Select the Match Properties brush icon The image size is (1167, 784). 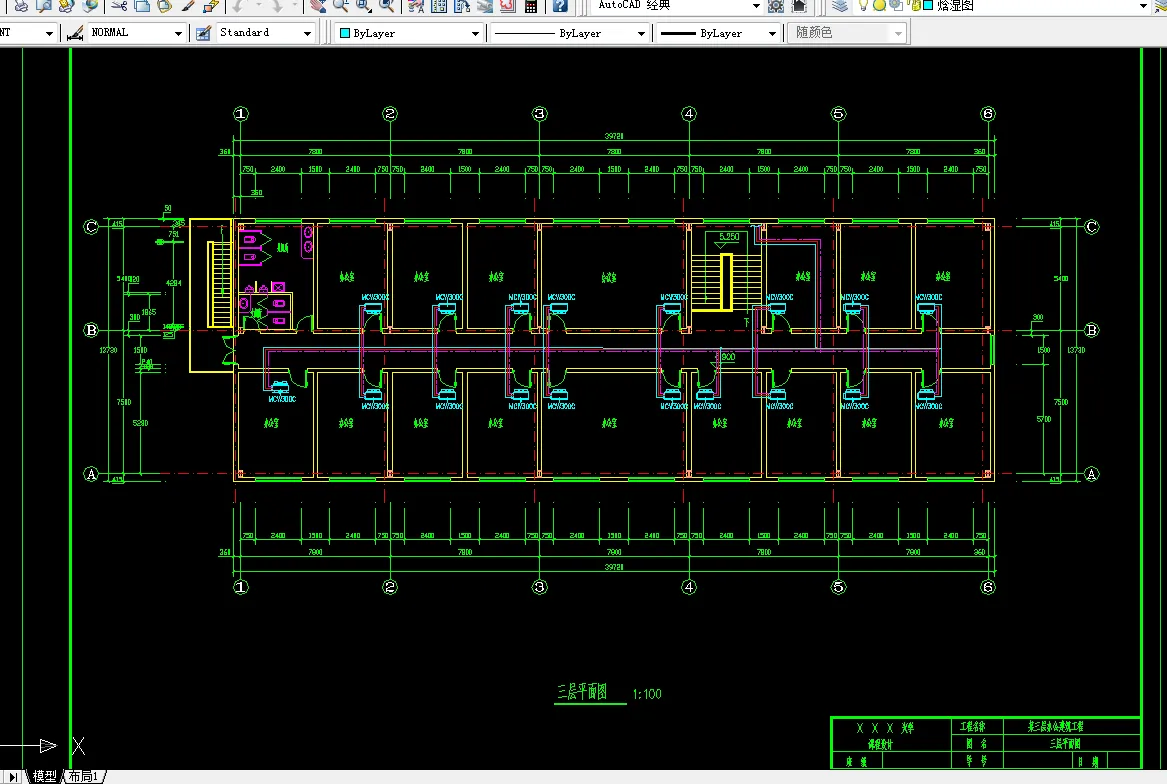coord(188,6)
